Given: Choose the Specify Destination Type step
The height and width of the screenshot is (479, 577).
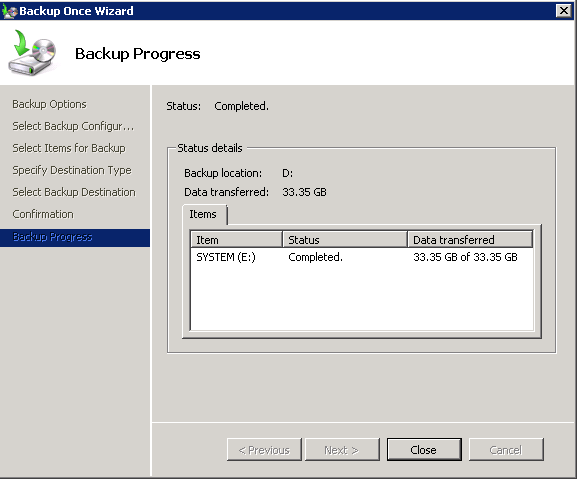Looking at the screenshot, I should click(x=72, y=170).
